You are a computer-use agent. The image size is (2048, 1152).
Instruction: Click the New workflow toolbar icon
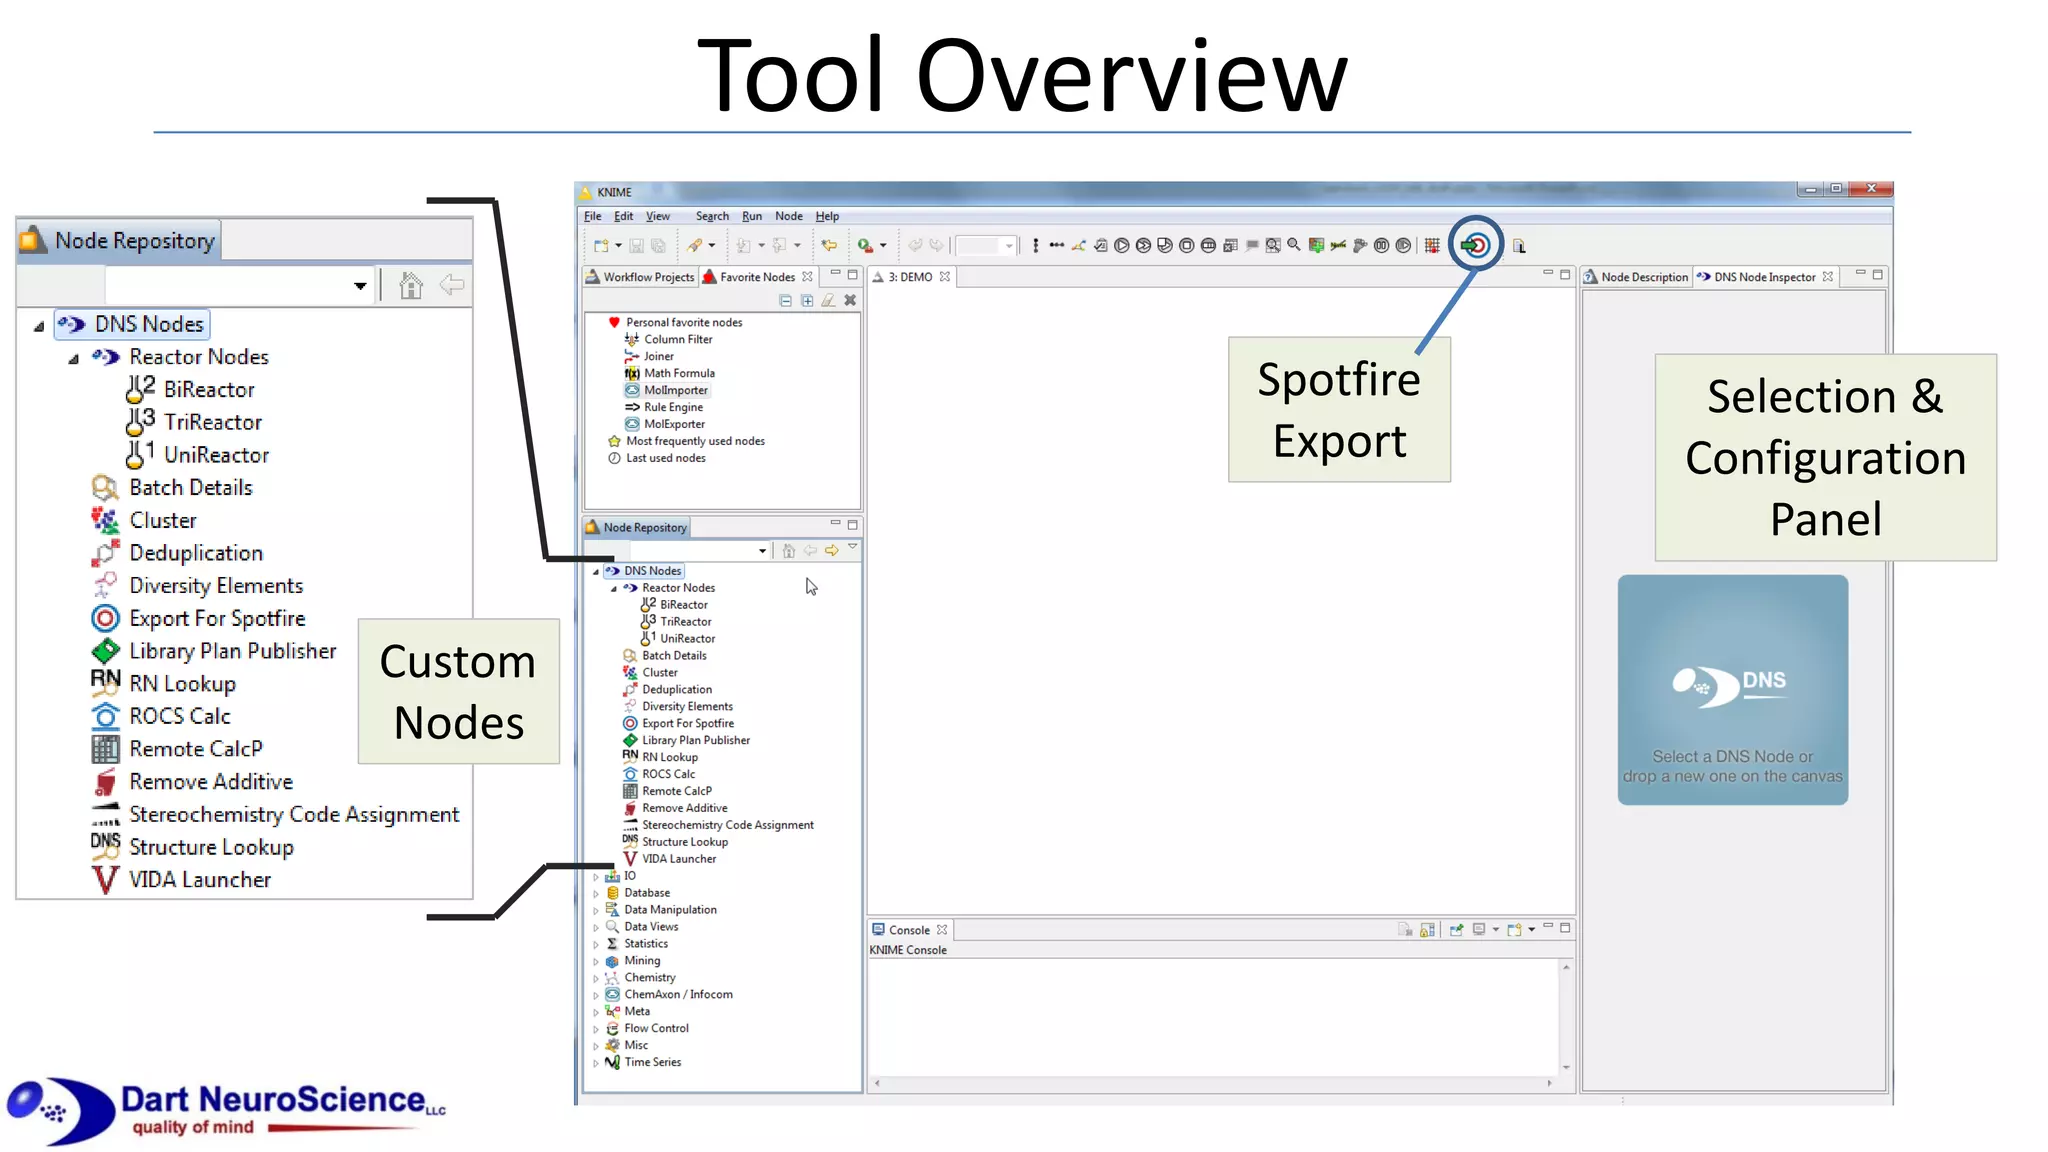point(601,246)
